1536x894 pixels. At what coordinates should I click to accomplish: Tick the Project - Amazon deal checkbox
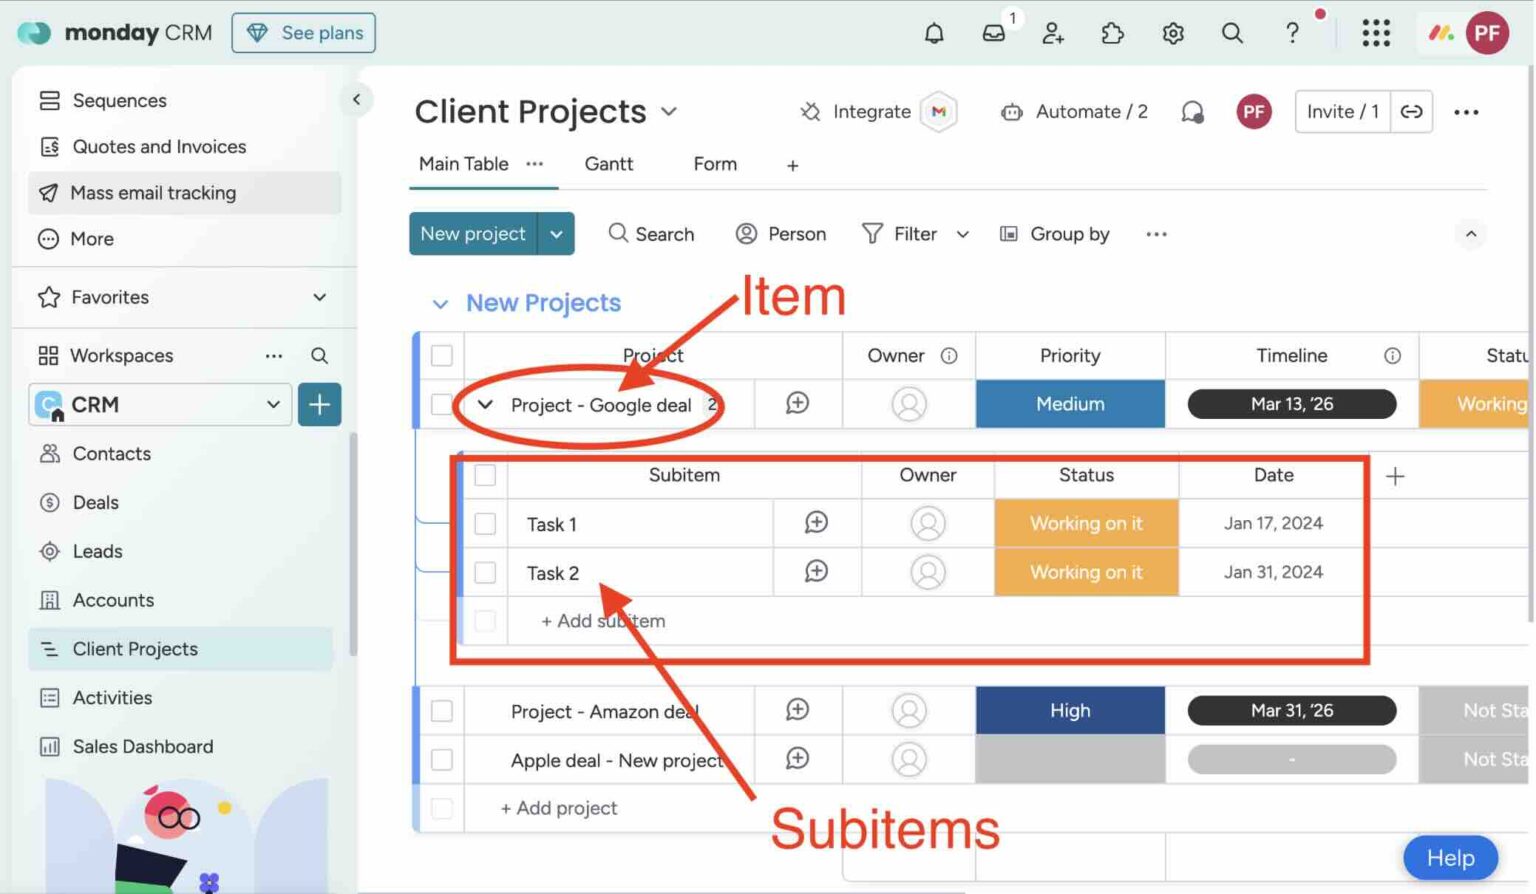(x=442, y=711)
